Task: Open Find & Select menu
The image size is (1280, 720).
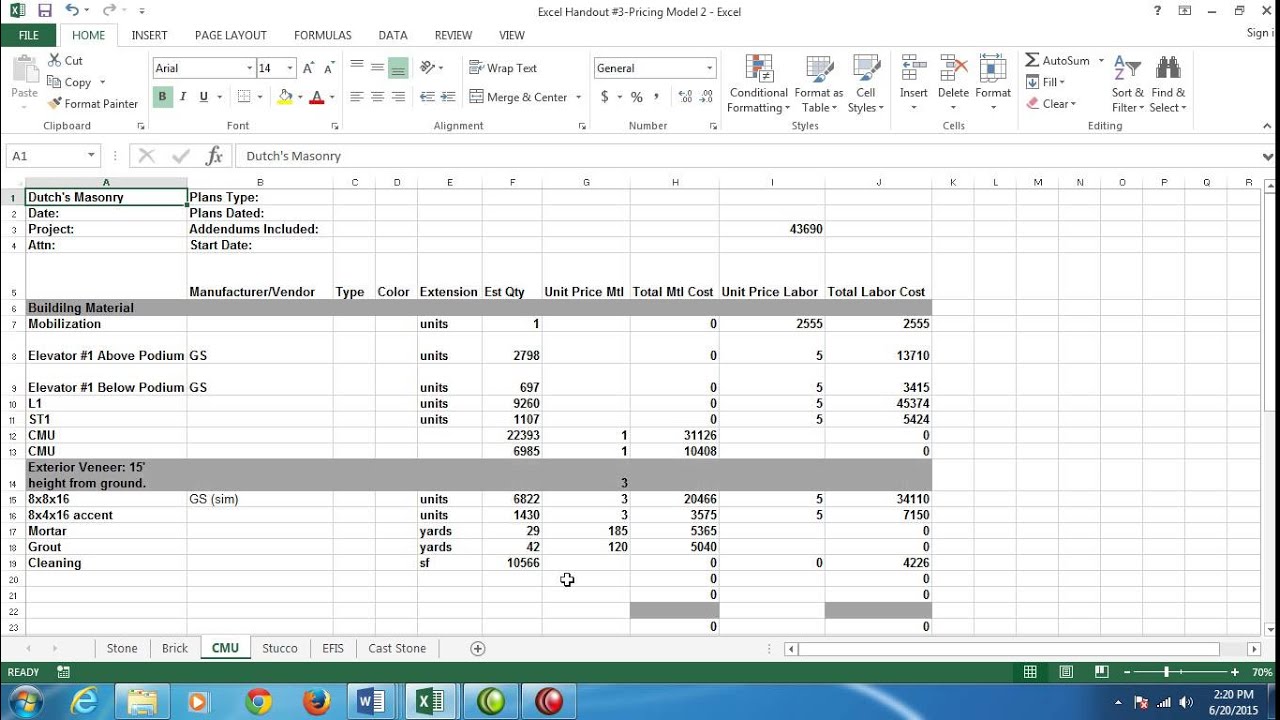Action: [x=1167, y=84]
